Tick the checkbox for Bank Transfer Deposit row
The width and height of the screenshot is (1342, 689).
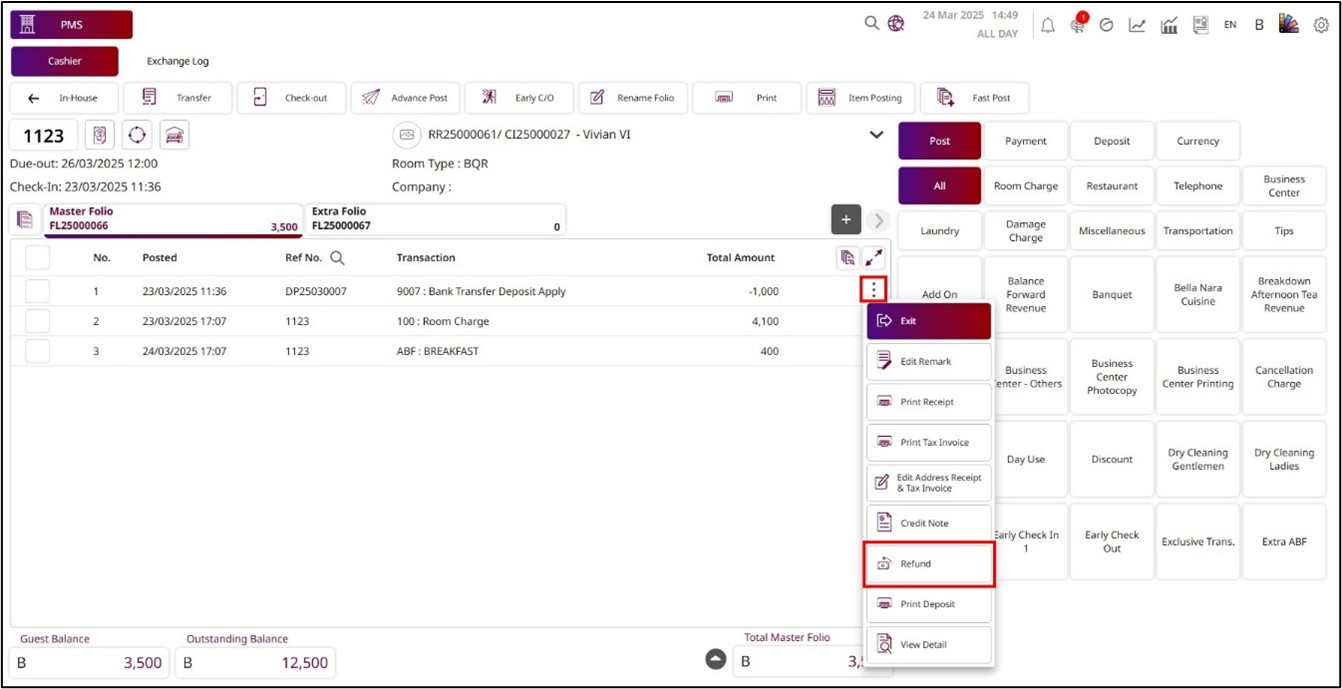pos(37,291)
